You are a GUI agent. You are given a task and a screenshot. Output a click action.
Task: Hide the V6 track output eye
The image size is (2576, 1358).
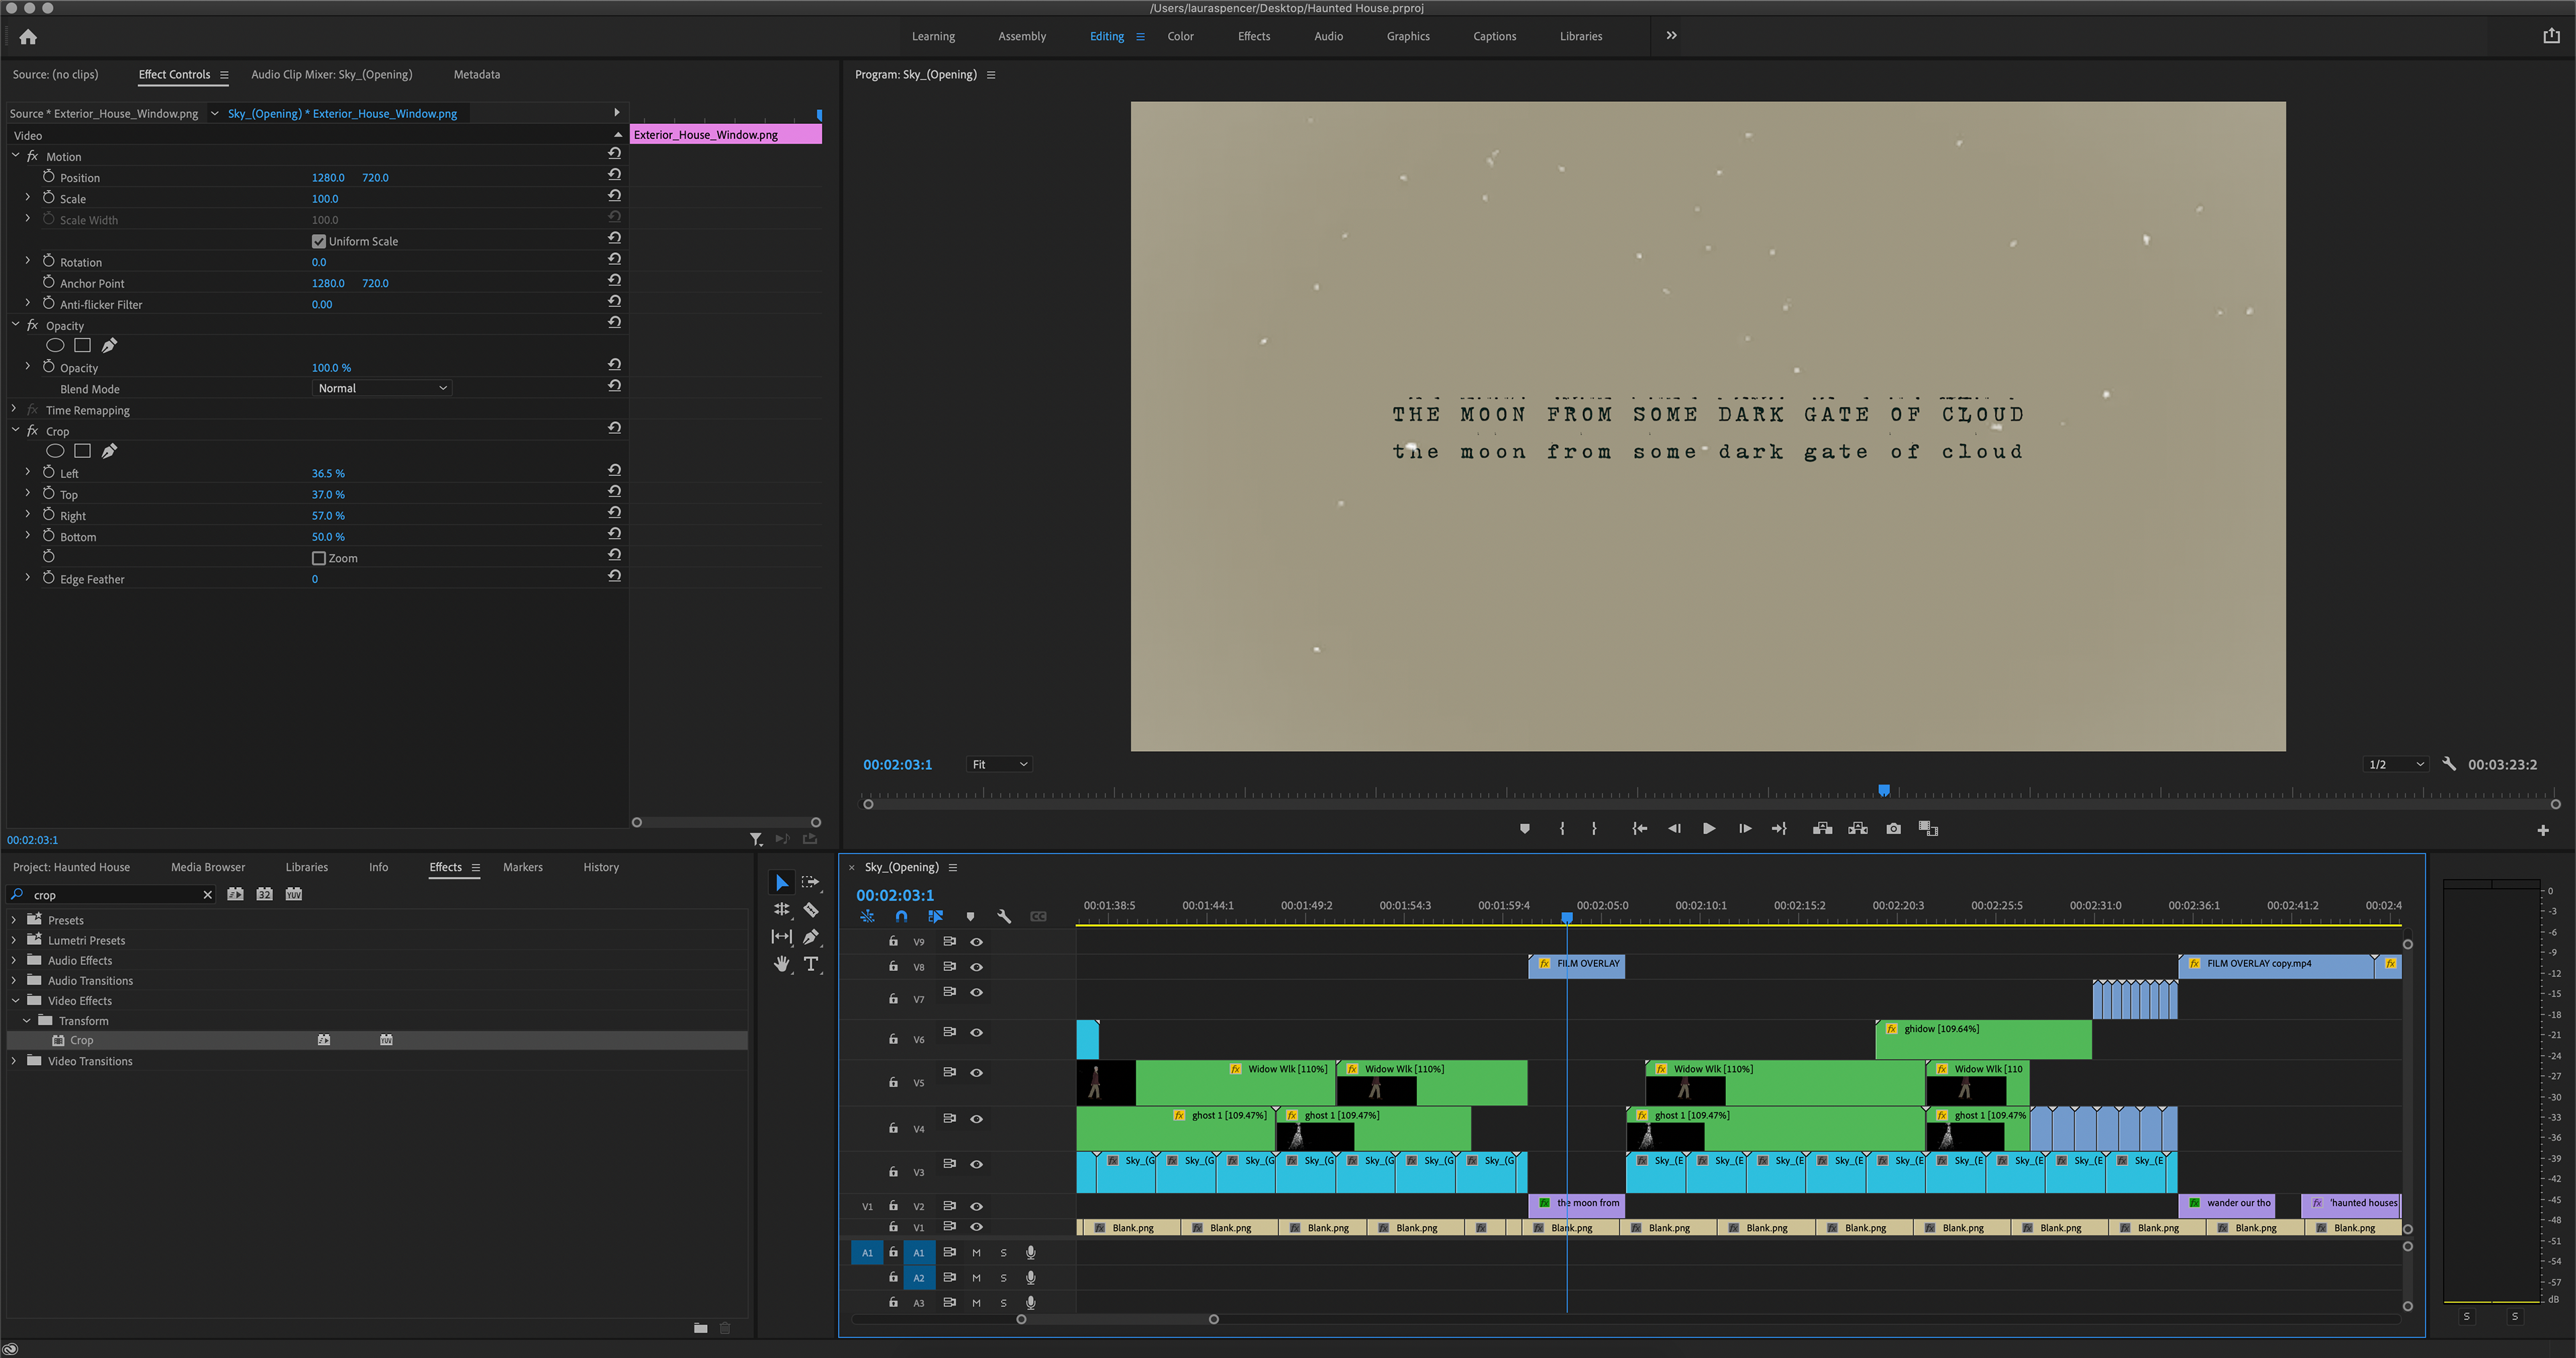click(976, 1032)
